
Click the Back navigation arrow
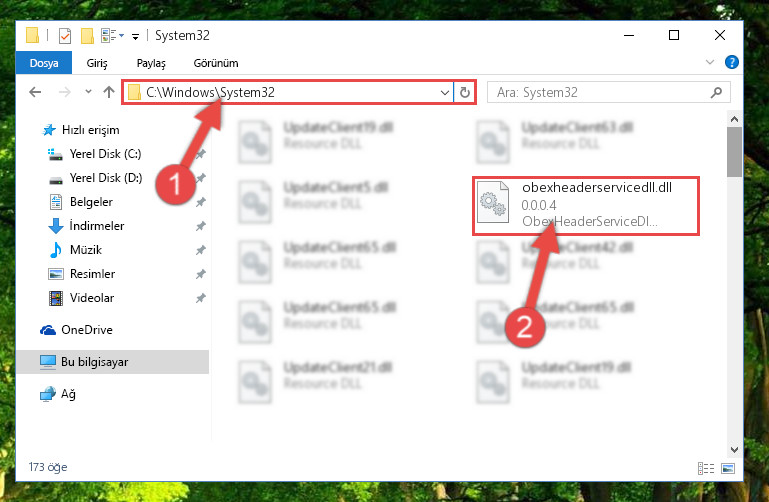tap(35, 92)
